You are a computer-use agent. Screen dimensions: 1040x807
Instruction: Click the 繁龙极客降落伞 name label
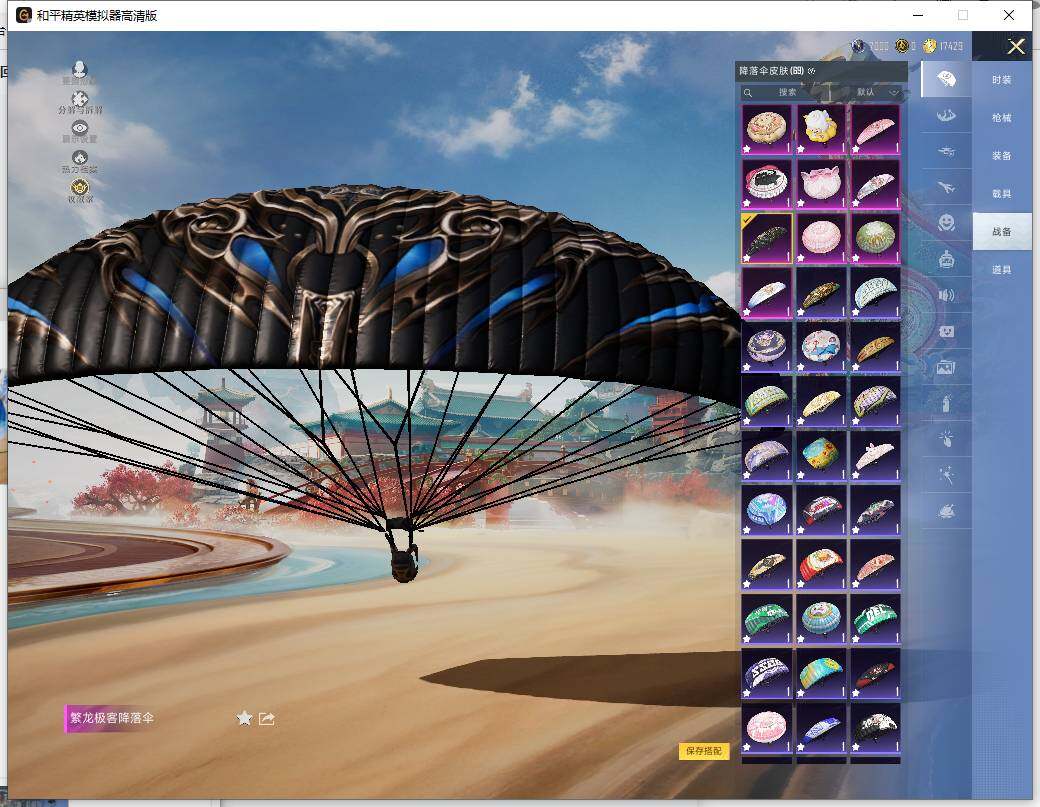(111, 718)
